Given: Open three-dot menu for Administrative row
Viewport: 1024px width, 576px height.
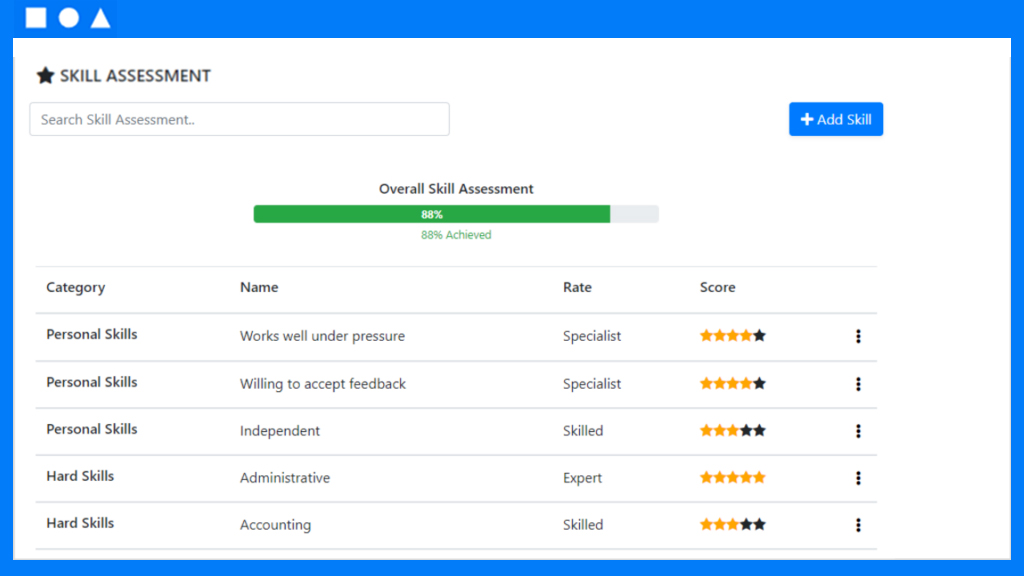Looking at the screenshot, I should point(858,478).
